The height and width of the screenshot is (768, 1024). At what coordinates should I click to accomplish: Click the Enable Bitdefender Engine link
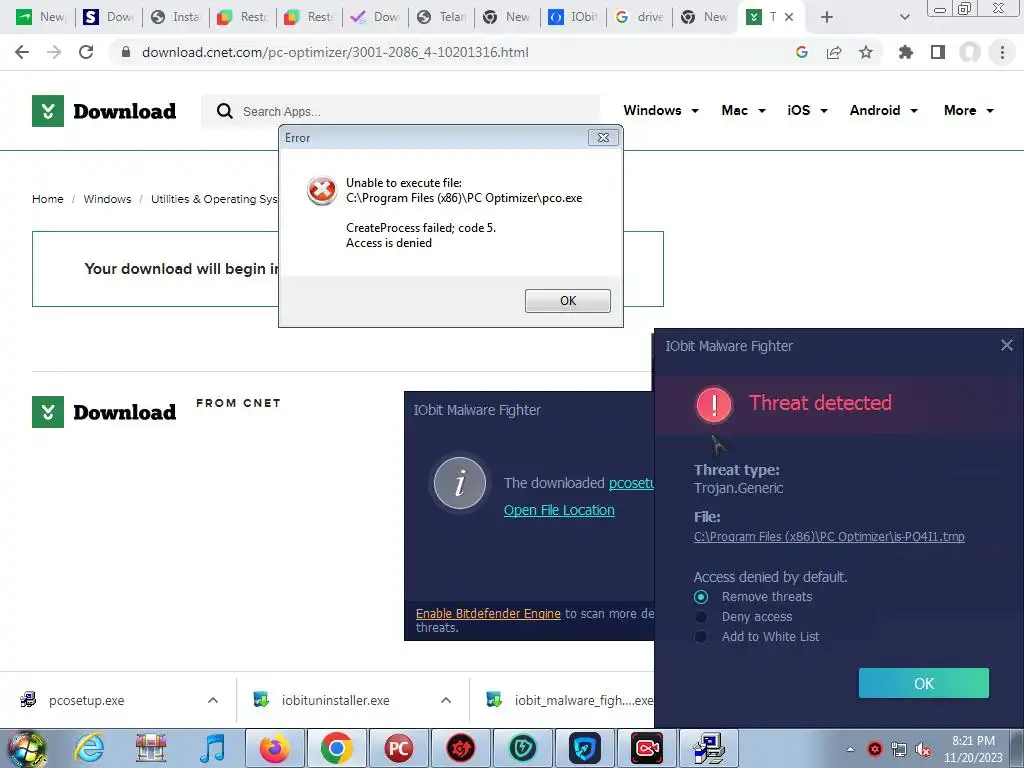coord(488,614)
